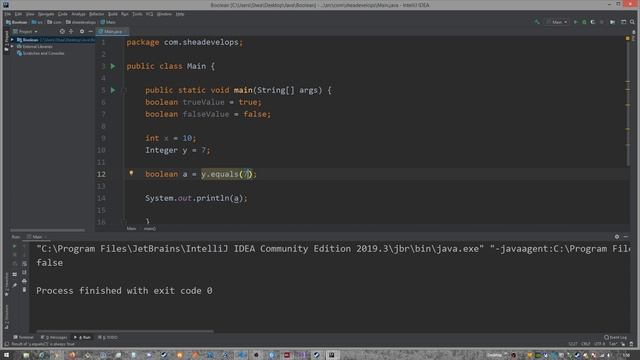Hide the Run panel with the minus icon
Viewport: 640px width, 360px height.
point(626,237)
